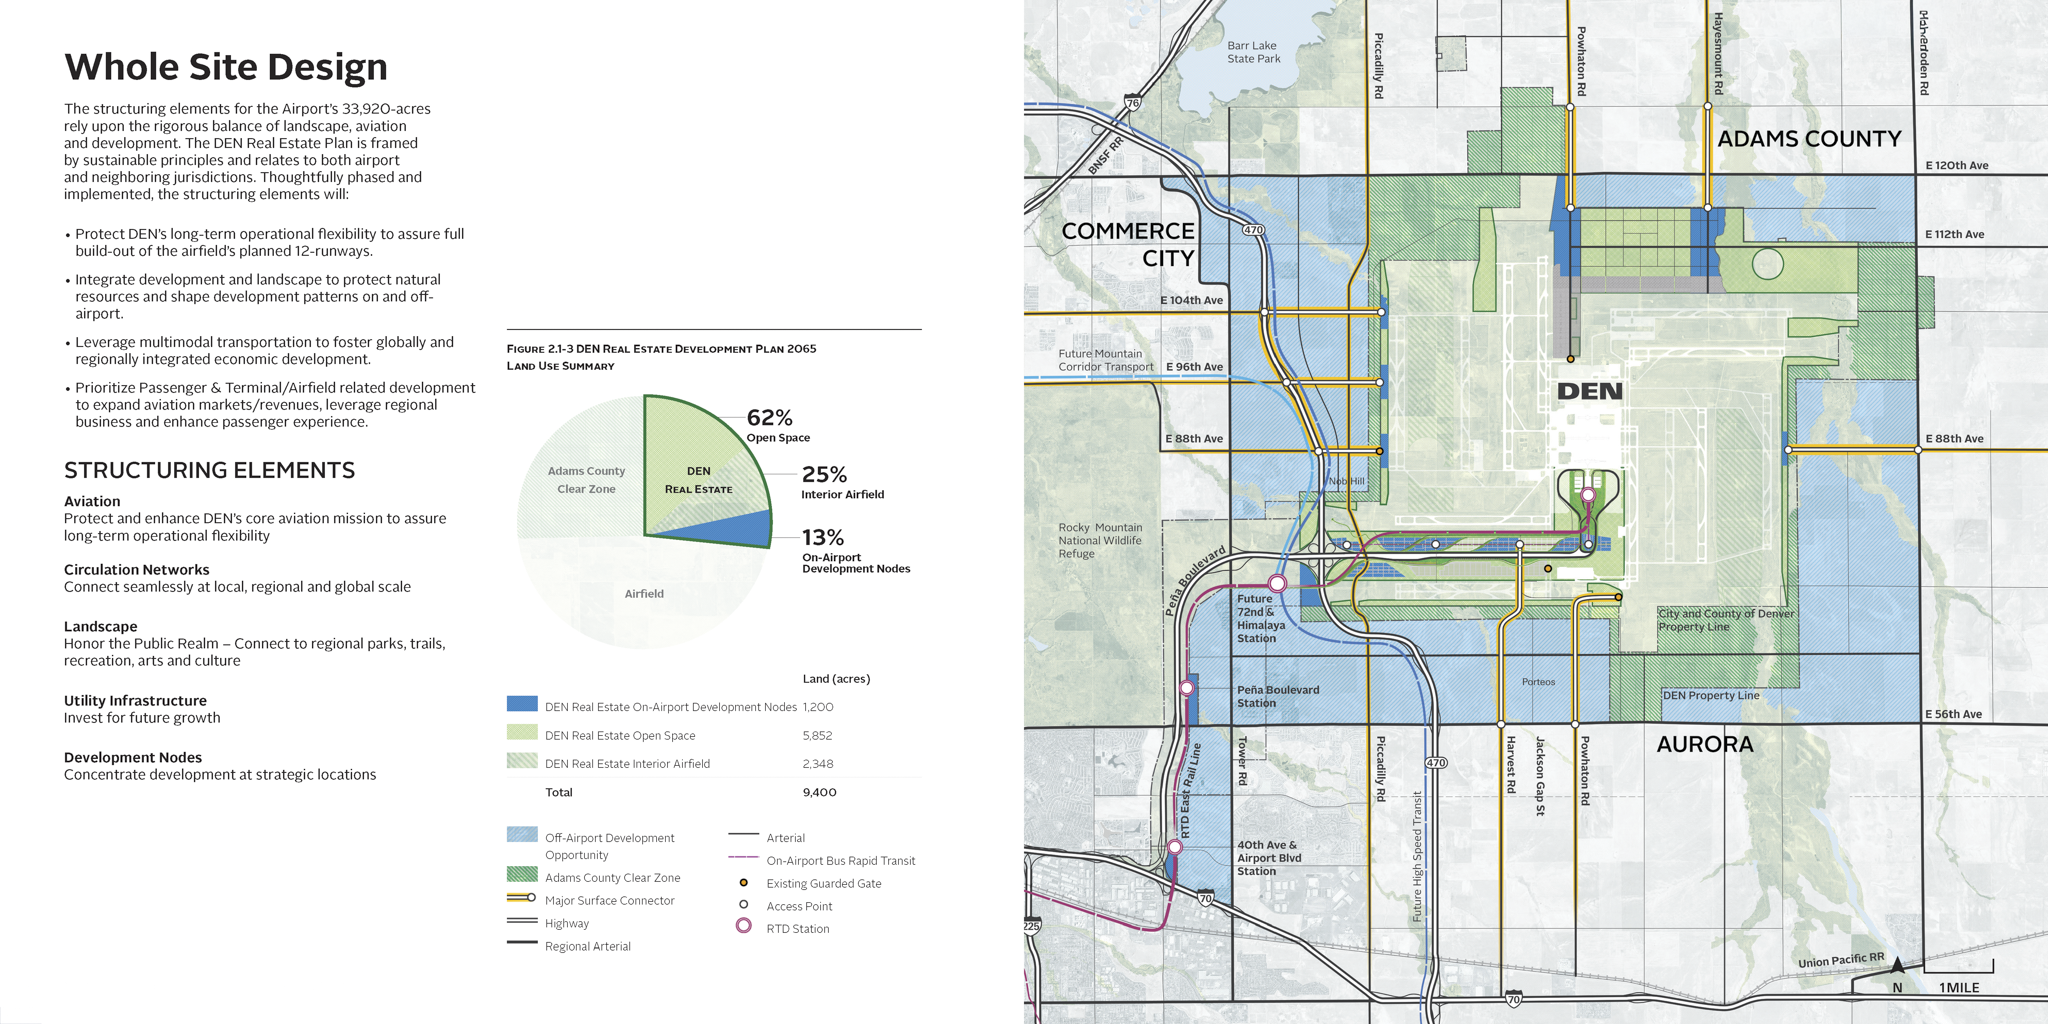Open the Barr Lake State Park area
Screen dimensions: 2048x1024
tap(1253, 52)
